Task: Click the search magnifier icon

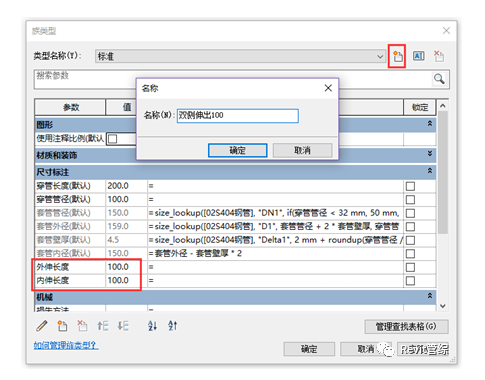Action: 439,79
